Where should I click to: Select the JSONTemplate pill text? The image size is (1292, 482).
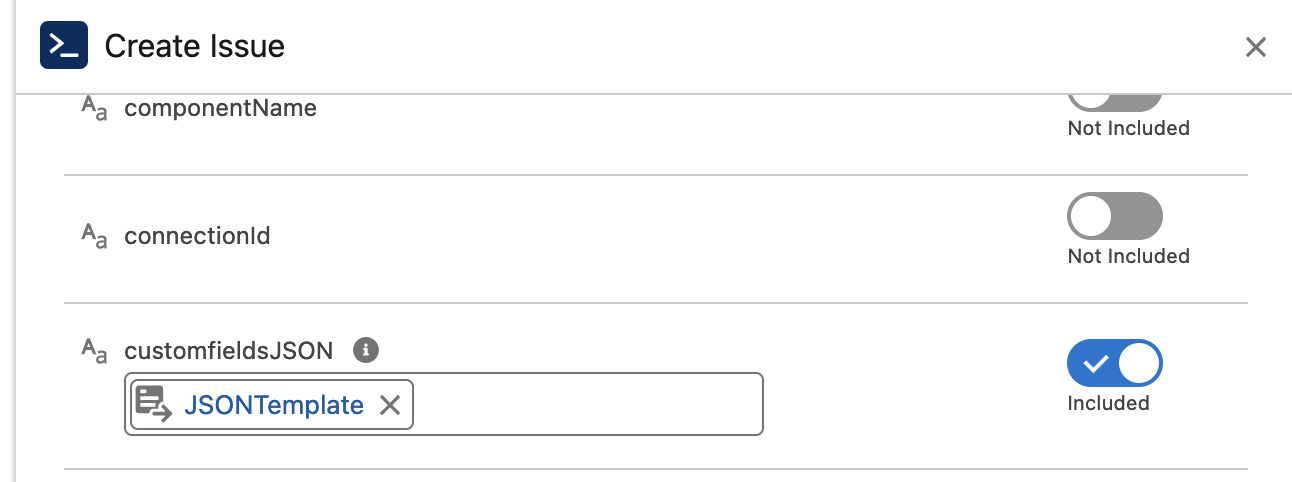point(273,405)
